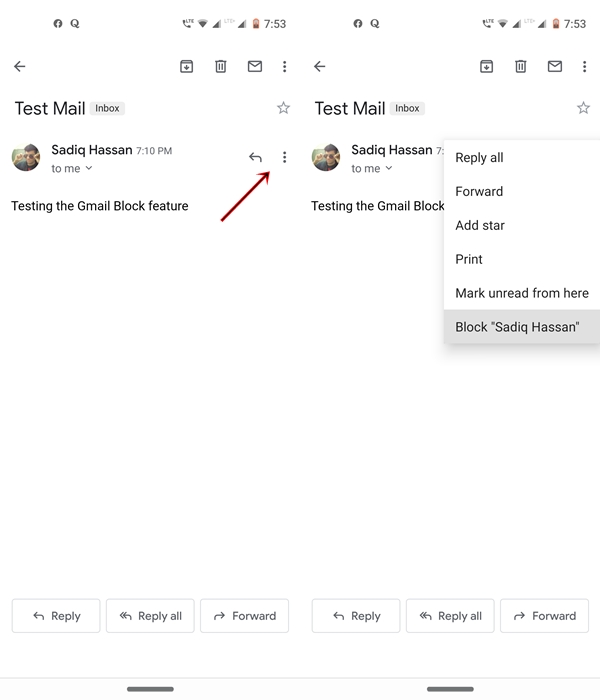Mark as unread envelope icon in right screenshot
Image resolution: width=600 pixels, height=700 pixels.
click(555, 67)
